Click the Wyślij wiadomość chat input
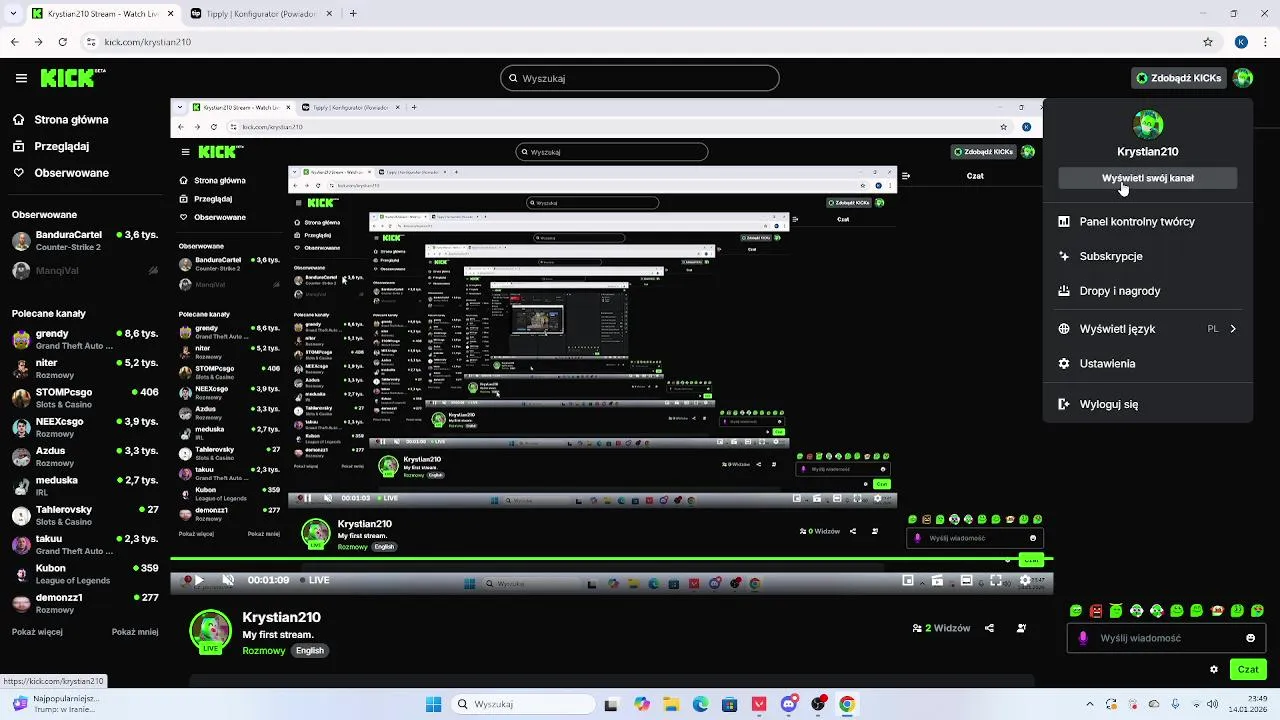This screenshot has width=1280, height=720. [1166, 638]
